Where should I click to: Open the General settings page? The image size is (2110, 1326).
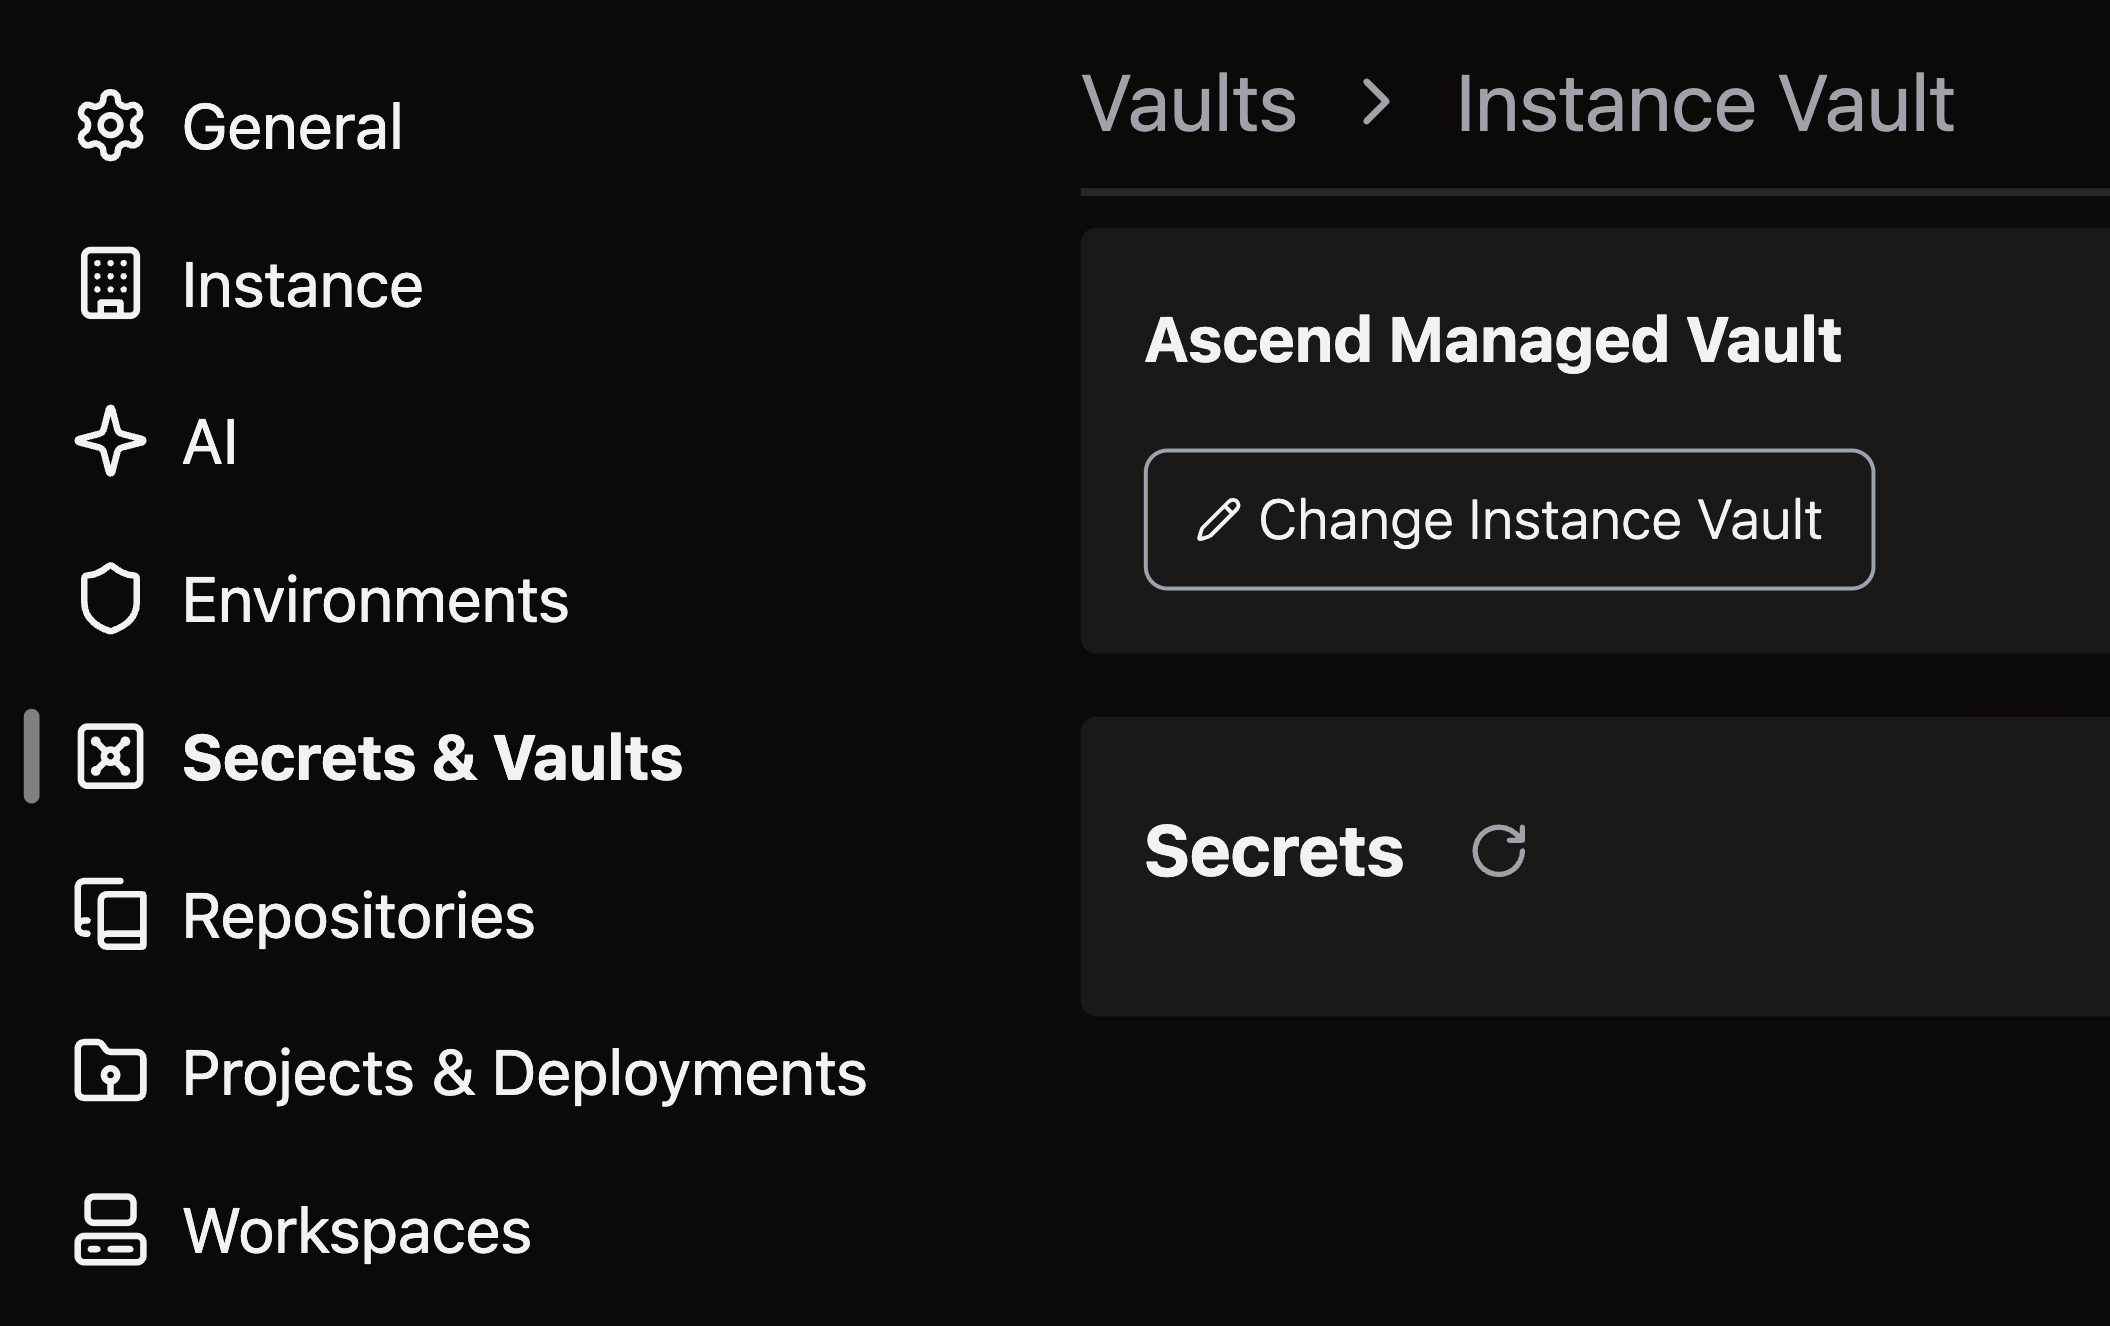tap(292, 127)
